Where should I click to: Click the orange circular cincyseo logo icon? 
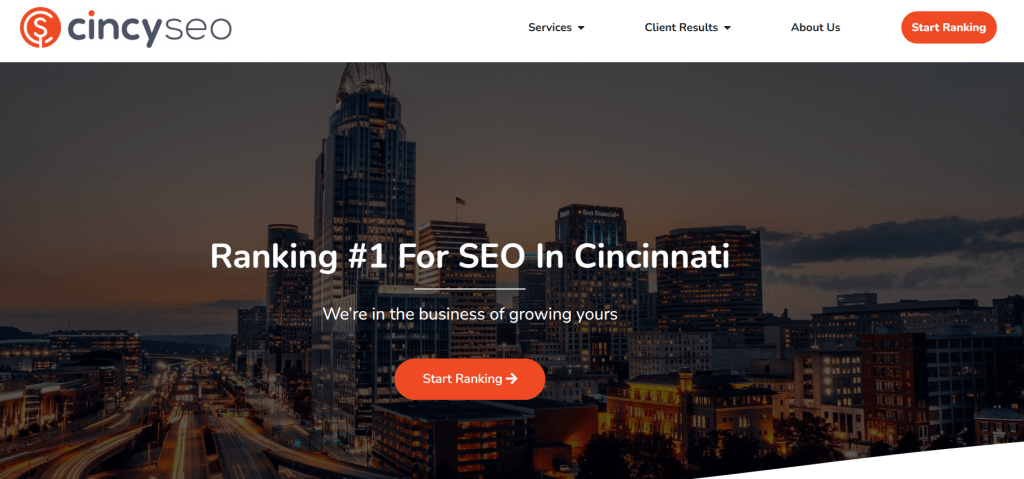pyautogui.click(x=40, y=27)
